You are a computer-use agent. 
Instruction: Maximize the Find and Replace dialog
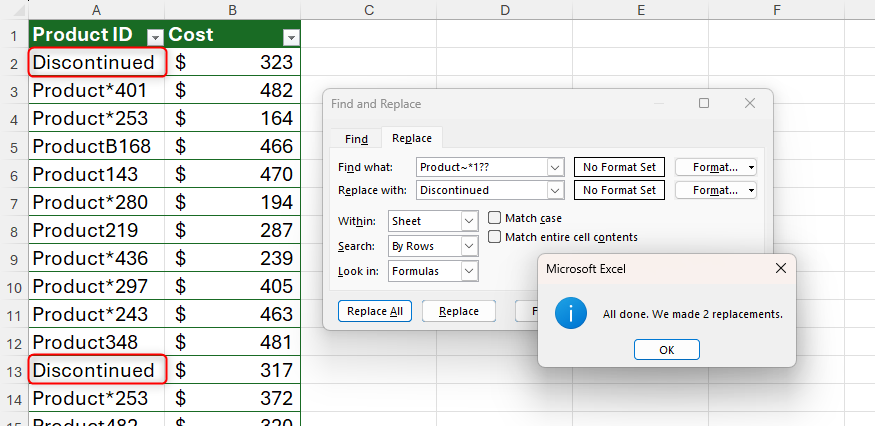704,103
